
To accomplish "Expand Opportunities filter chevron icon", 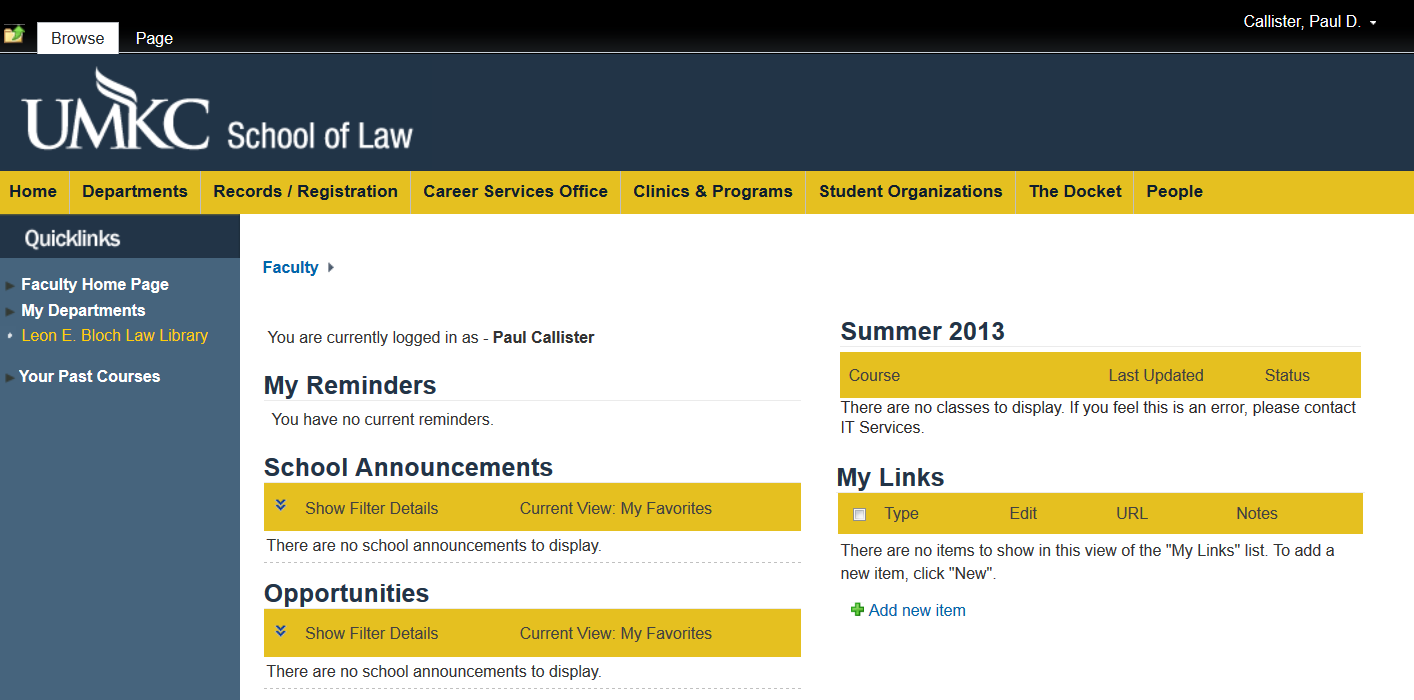I will [x=281, y=631].
